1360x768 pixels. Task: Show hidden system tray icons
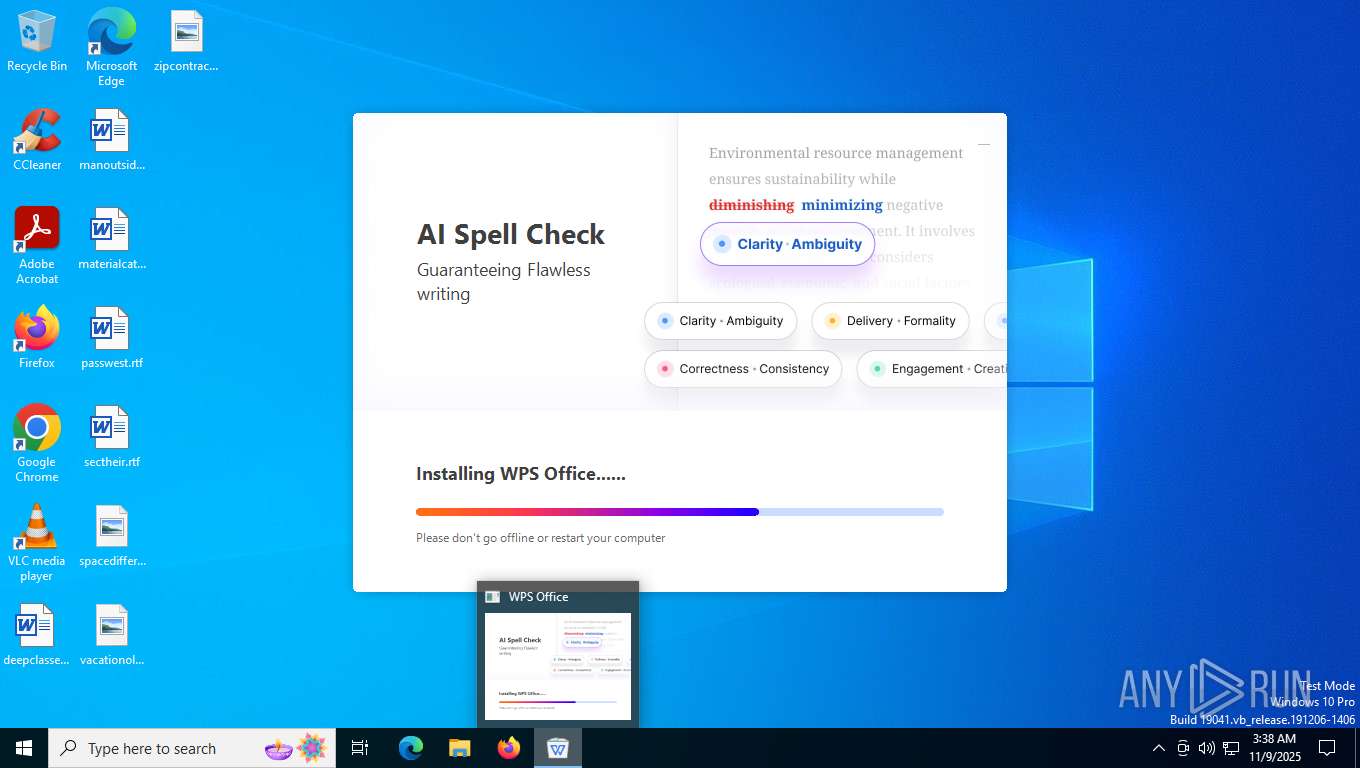(1159, 748)
